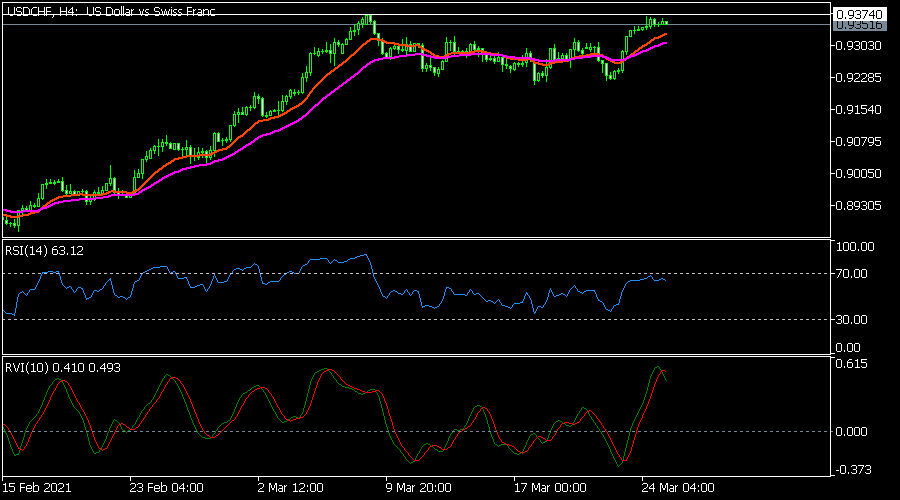Click the RSI 100.00 scale label

(855, 247)
